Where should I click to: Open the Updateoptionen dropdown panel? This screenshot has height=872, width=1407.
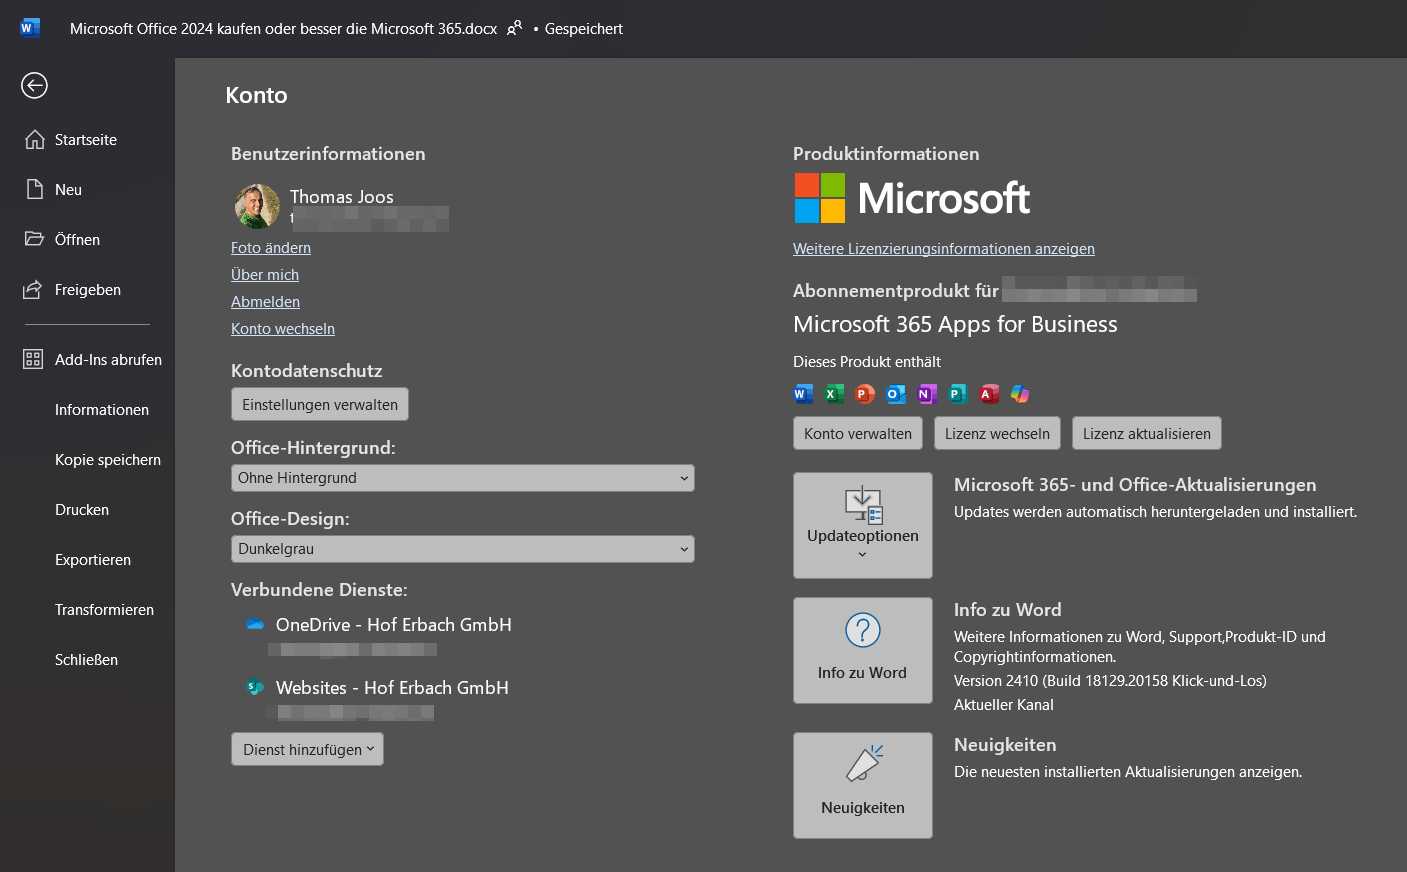pos(862,525)
